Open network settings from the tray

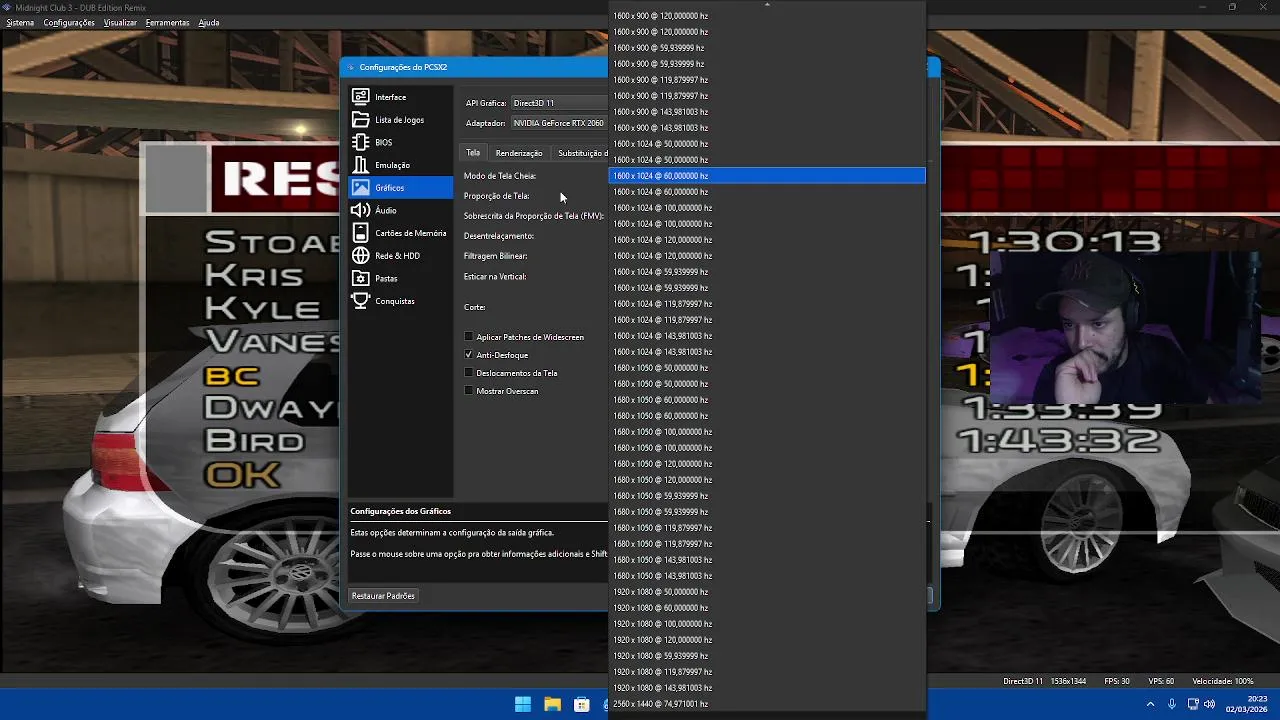[x=1193, y=705]
